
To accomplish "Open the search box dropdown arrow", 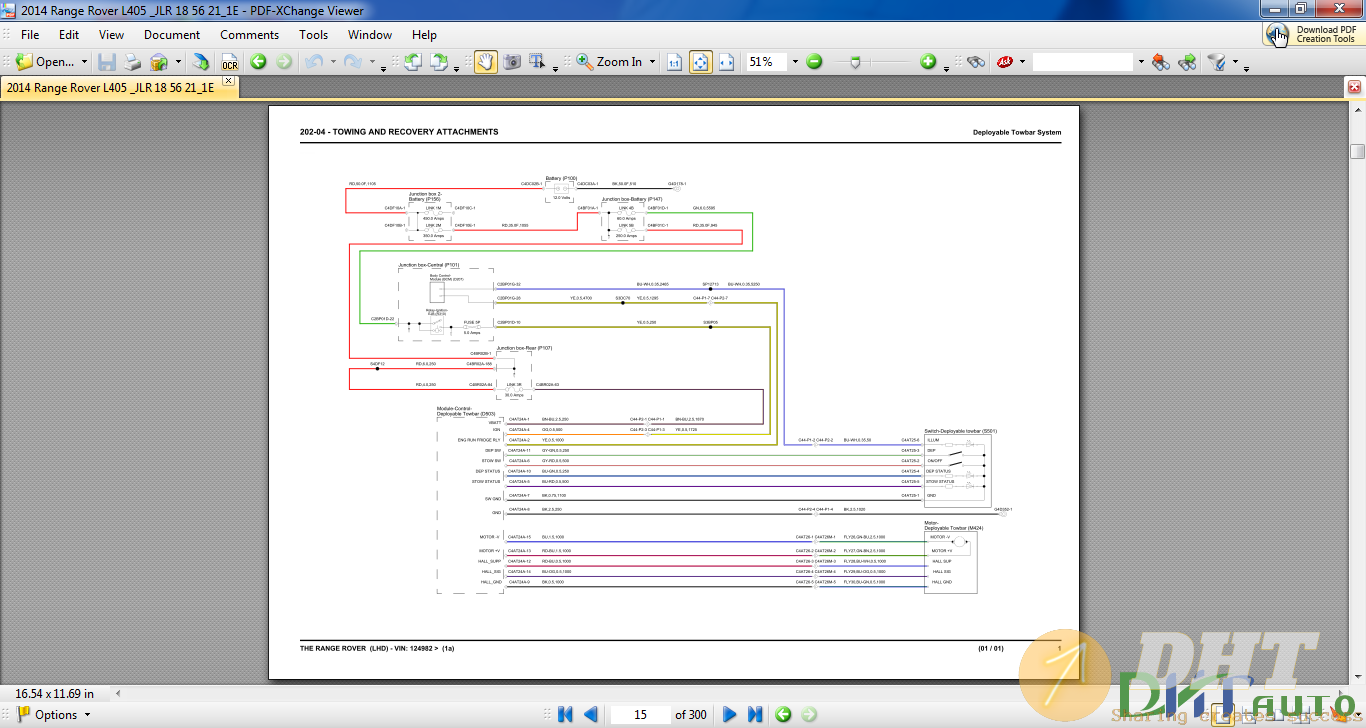I will click(1140, 62).
